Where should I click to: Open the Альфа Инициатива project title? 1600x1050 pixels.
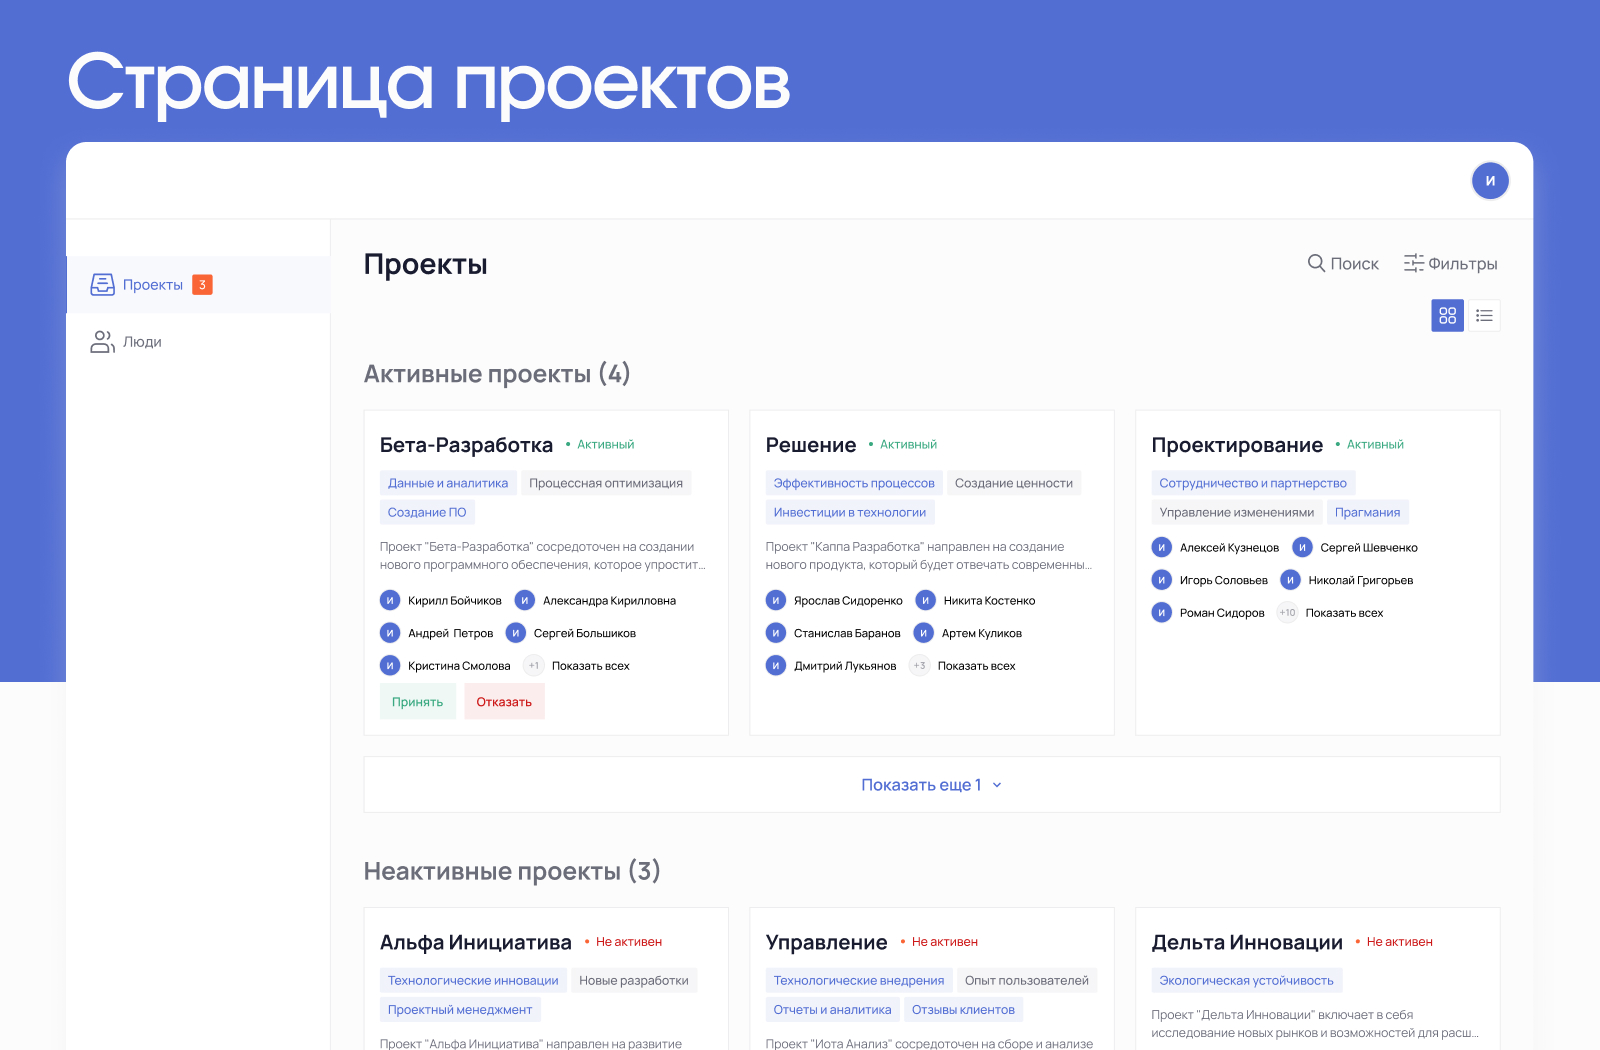475,942
